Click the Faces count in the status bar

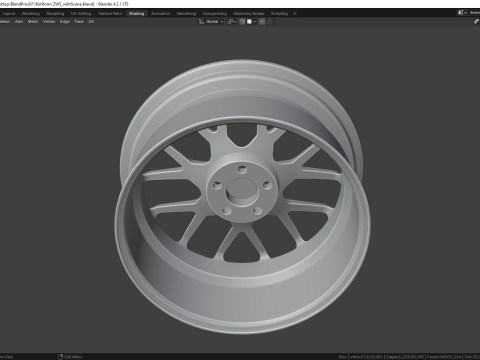click(x=445, y=357)
